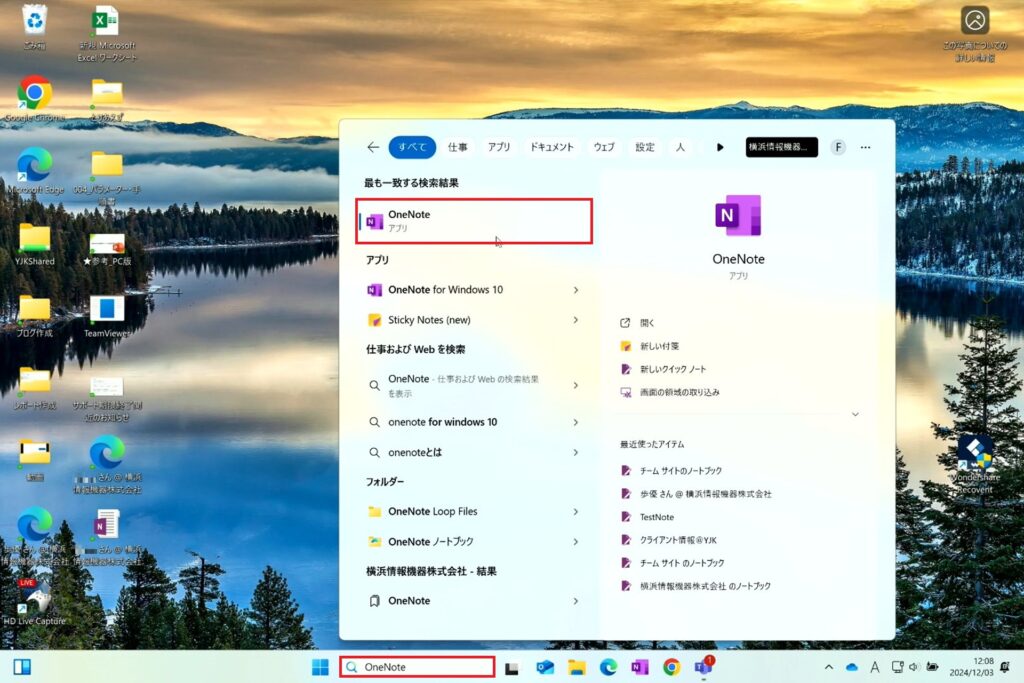
Task: Select the 004_パラメーター手順書 folder icon
Action: pyautogui.click(x=107, y=176)
